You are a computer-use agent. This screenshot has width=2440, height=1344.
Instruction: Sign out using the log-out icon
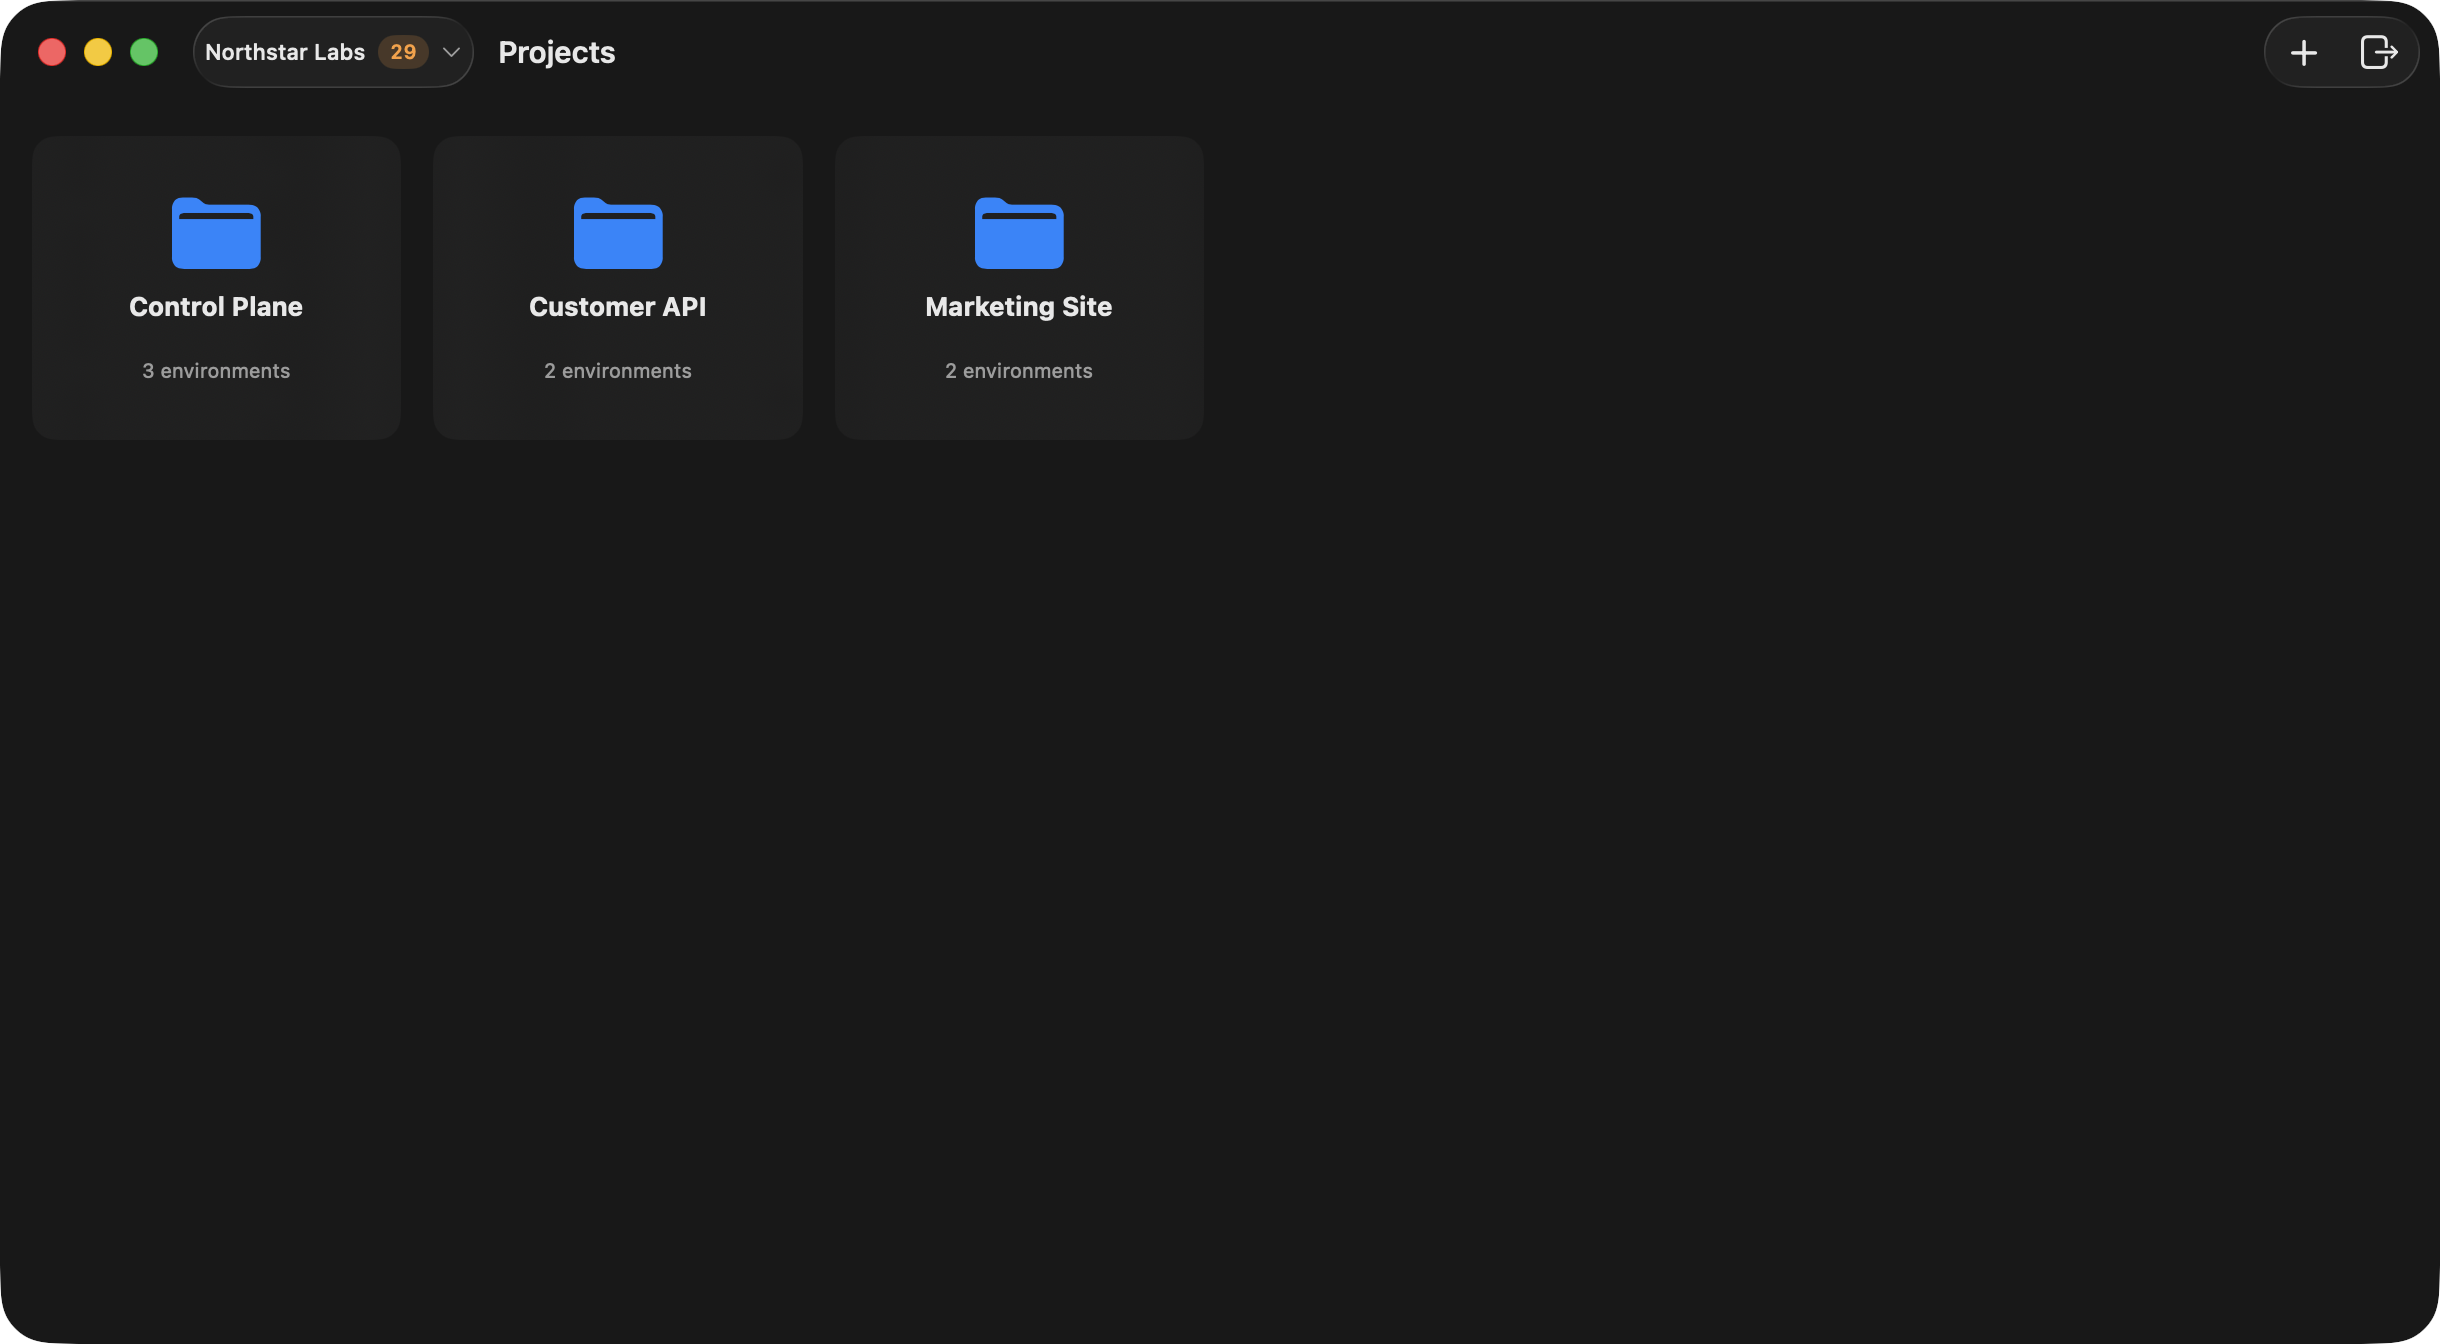click(x=2378, y=51)
